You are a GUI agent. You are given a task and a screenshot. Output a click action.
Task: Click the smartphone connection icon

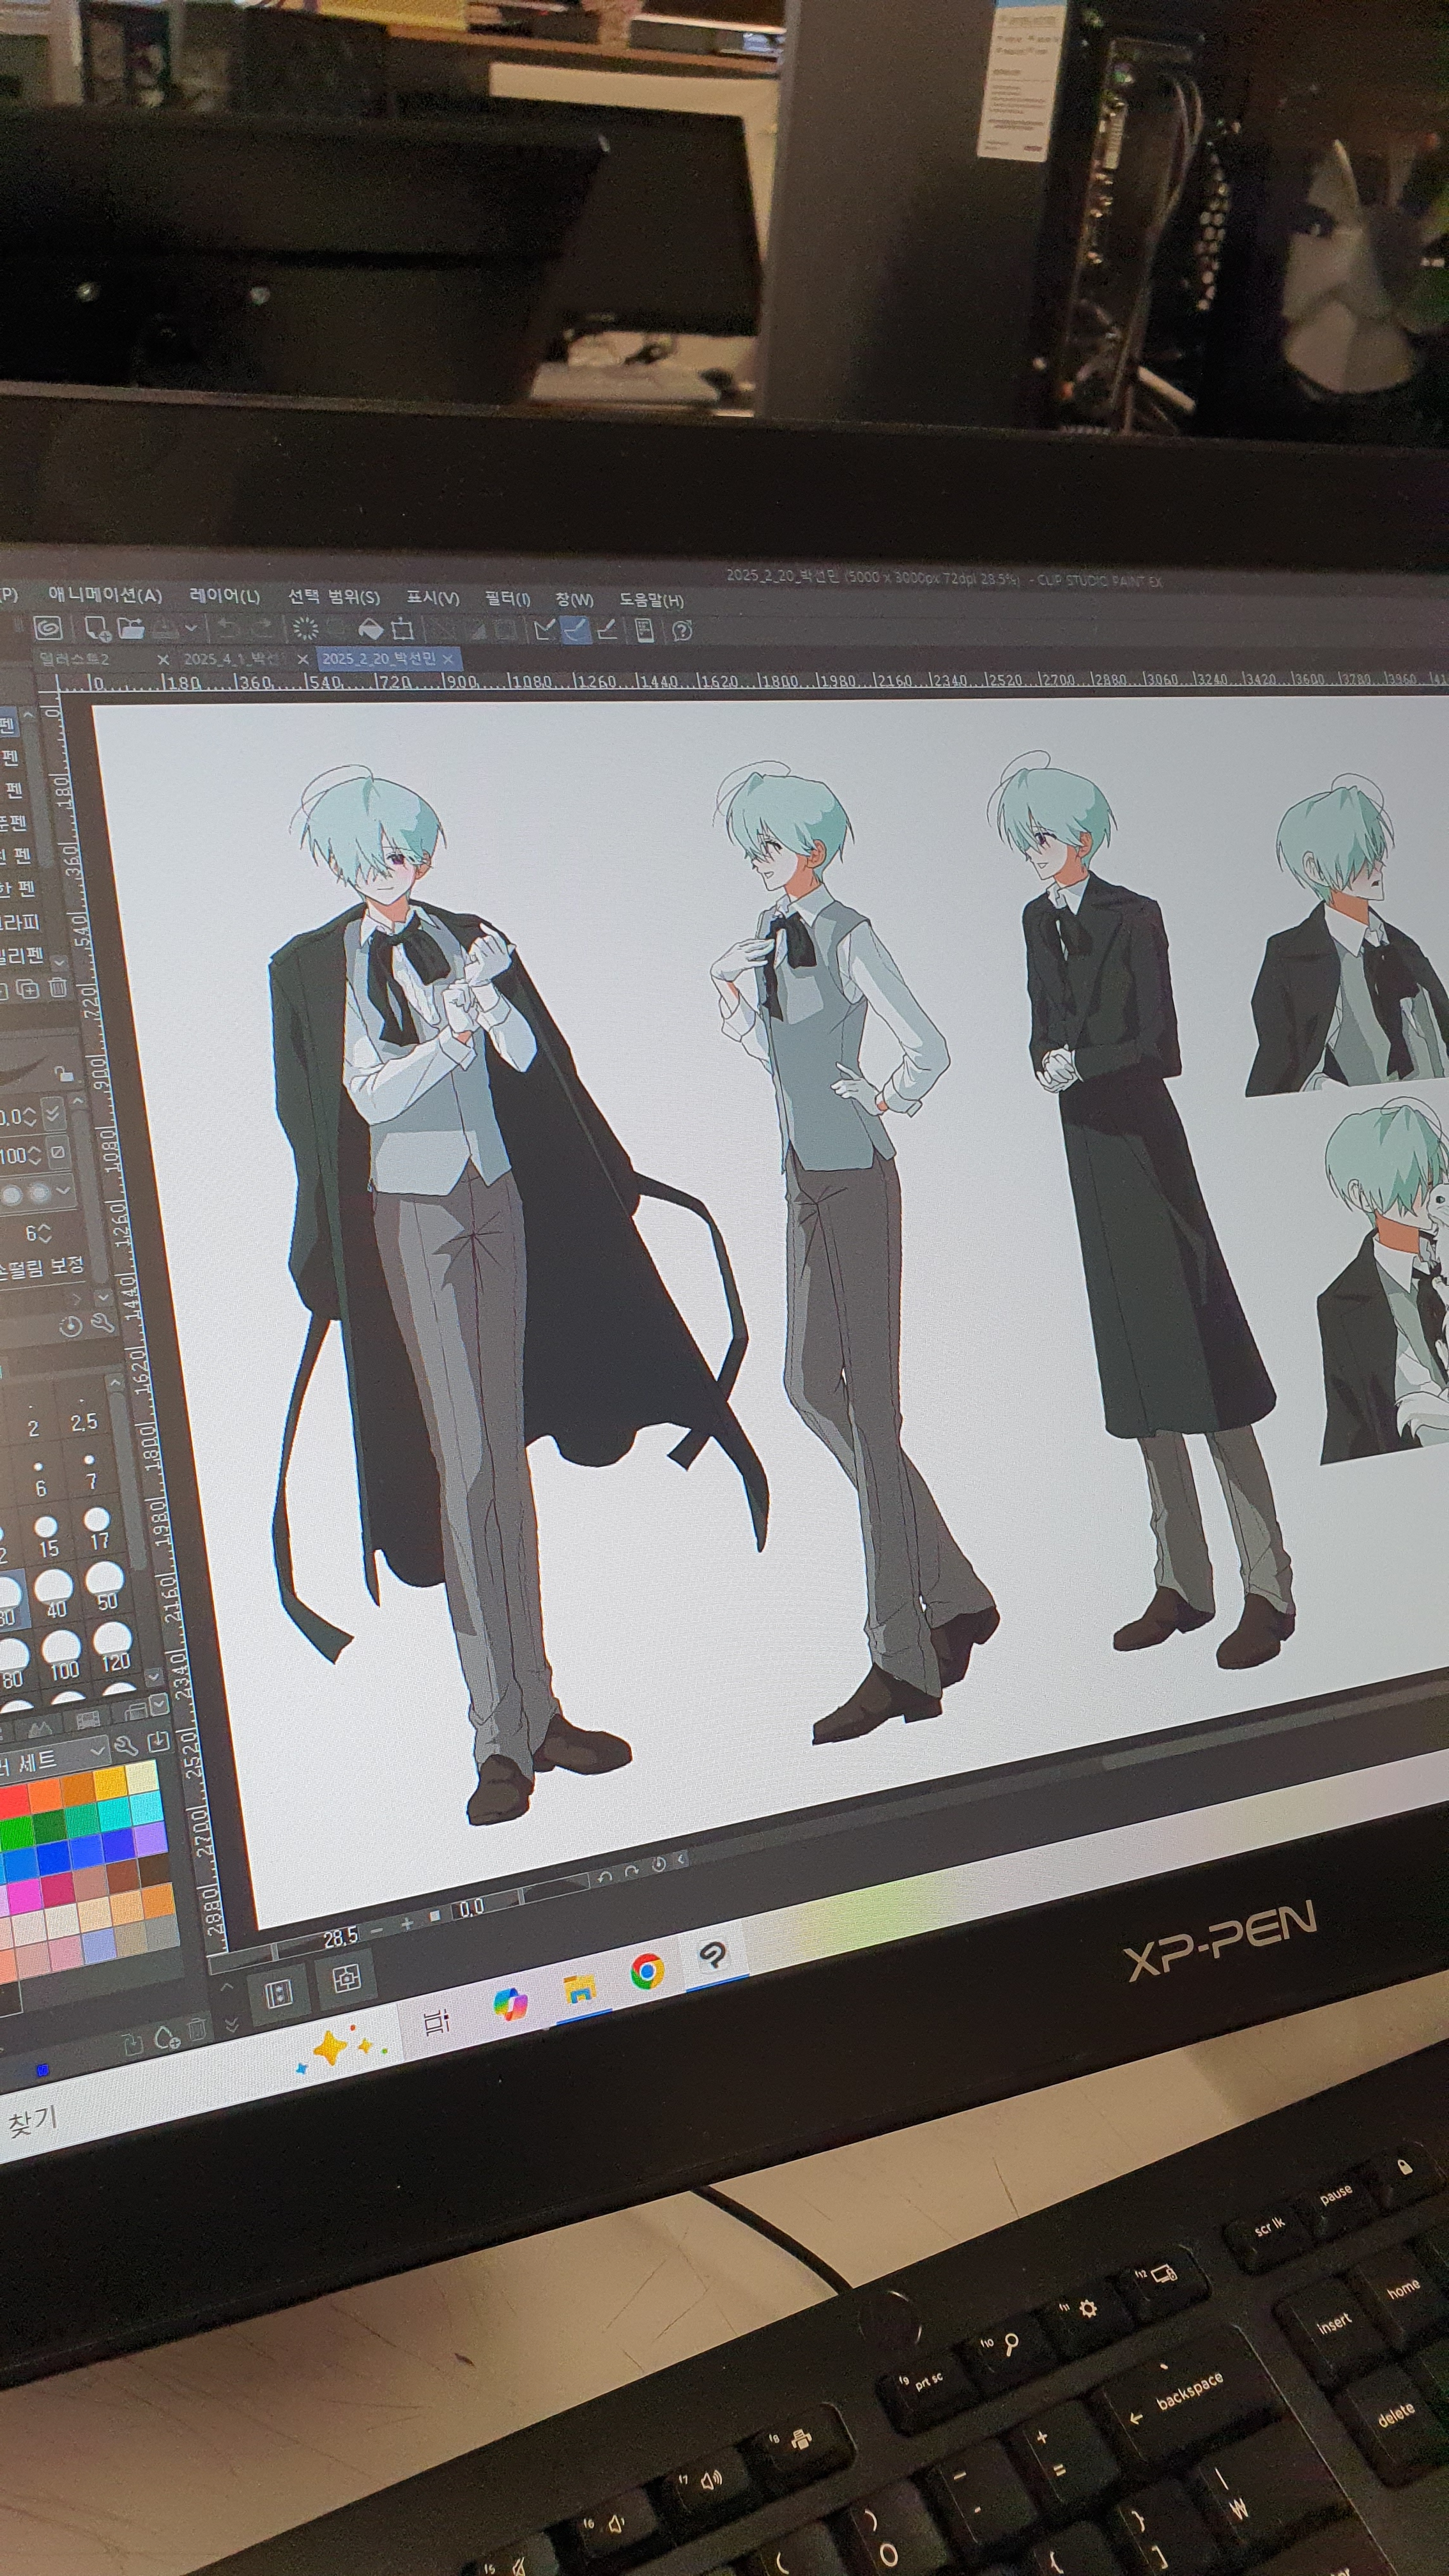(645, 630)
